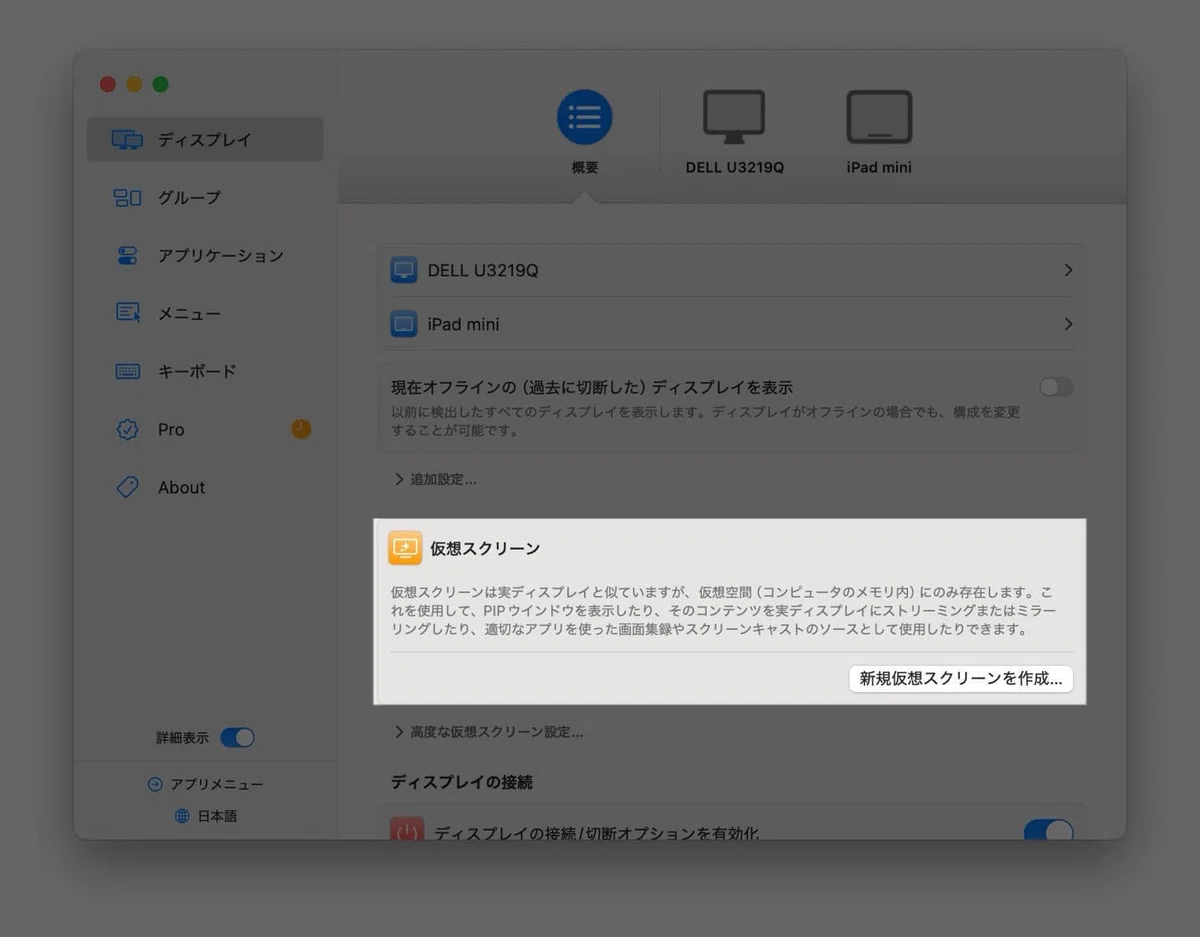Viewport: 1200px width, 937px height.
Task: Click the ディスプレイの接続 heading text
Action: point(461,782)
